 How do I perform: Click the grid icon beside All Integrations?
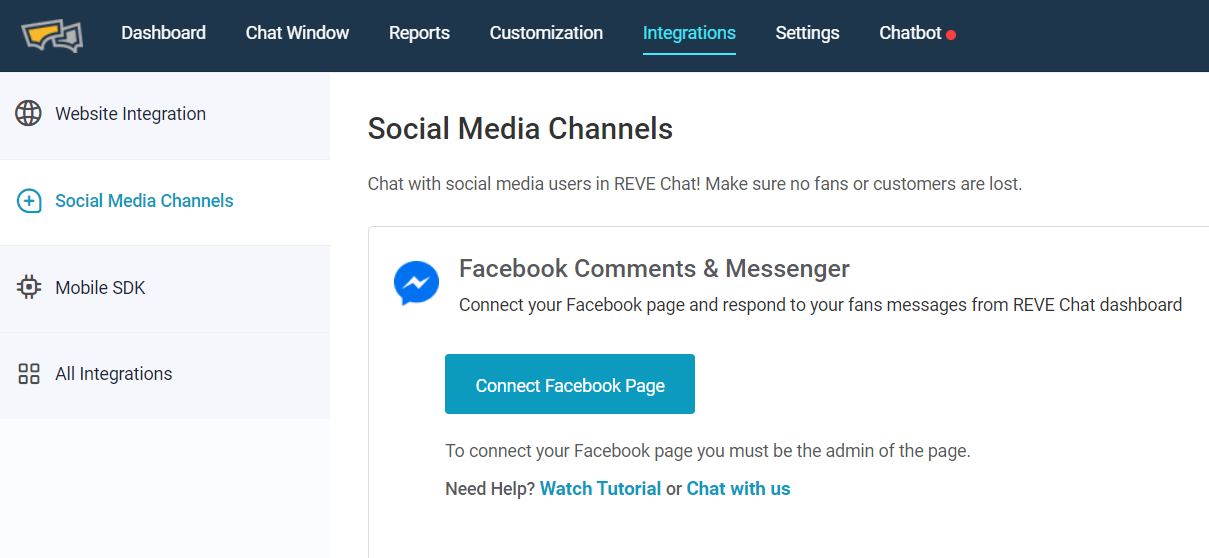(x=29, y=374)
